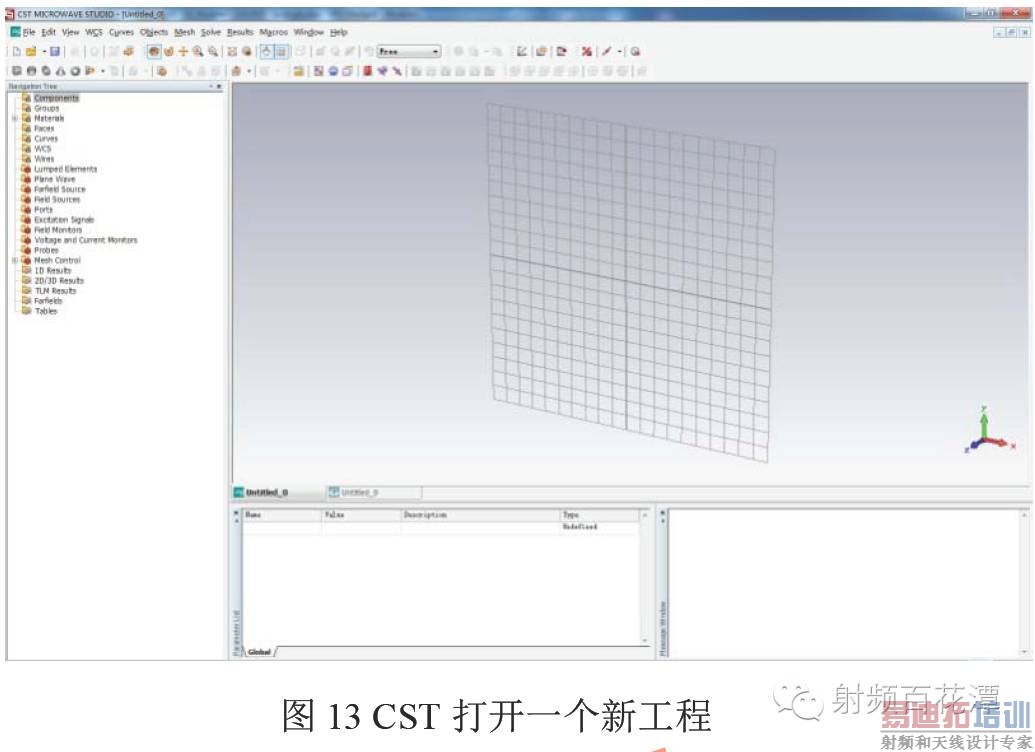1035x752 pixels.
Task: Open the Mesh menu
Action: [x=185, y=32]
